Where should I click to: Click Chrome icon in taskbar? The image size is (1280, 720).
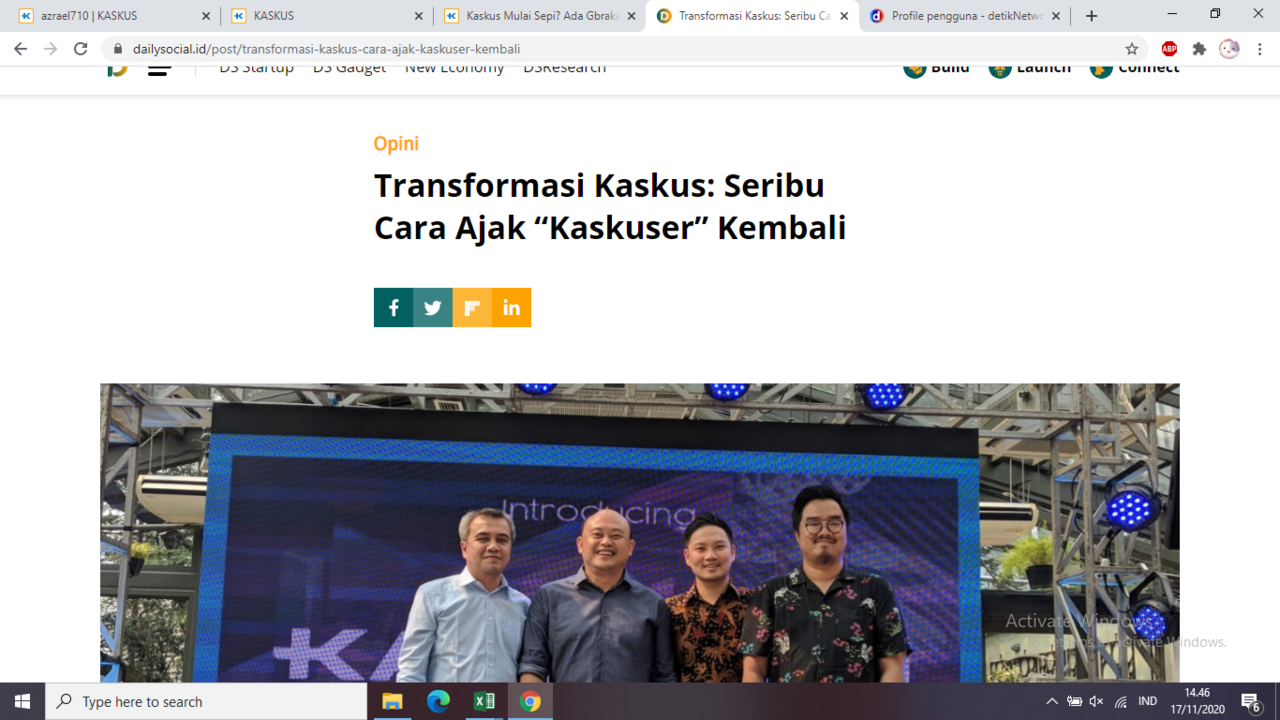point(530,701)
